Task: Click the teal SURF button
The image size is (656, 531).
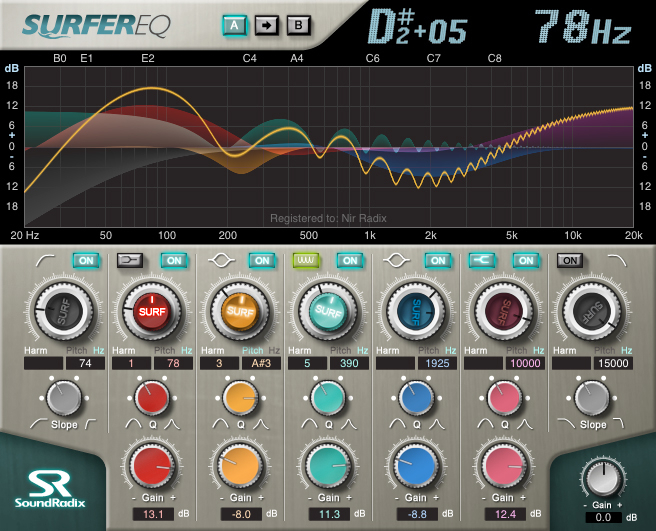Action: coord(328,312)
